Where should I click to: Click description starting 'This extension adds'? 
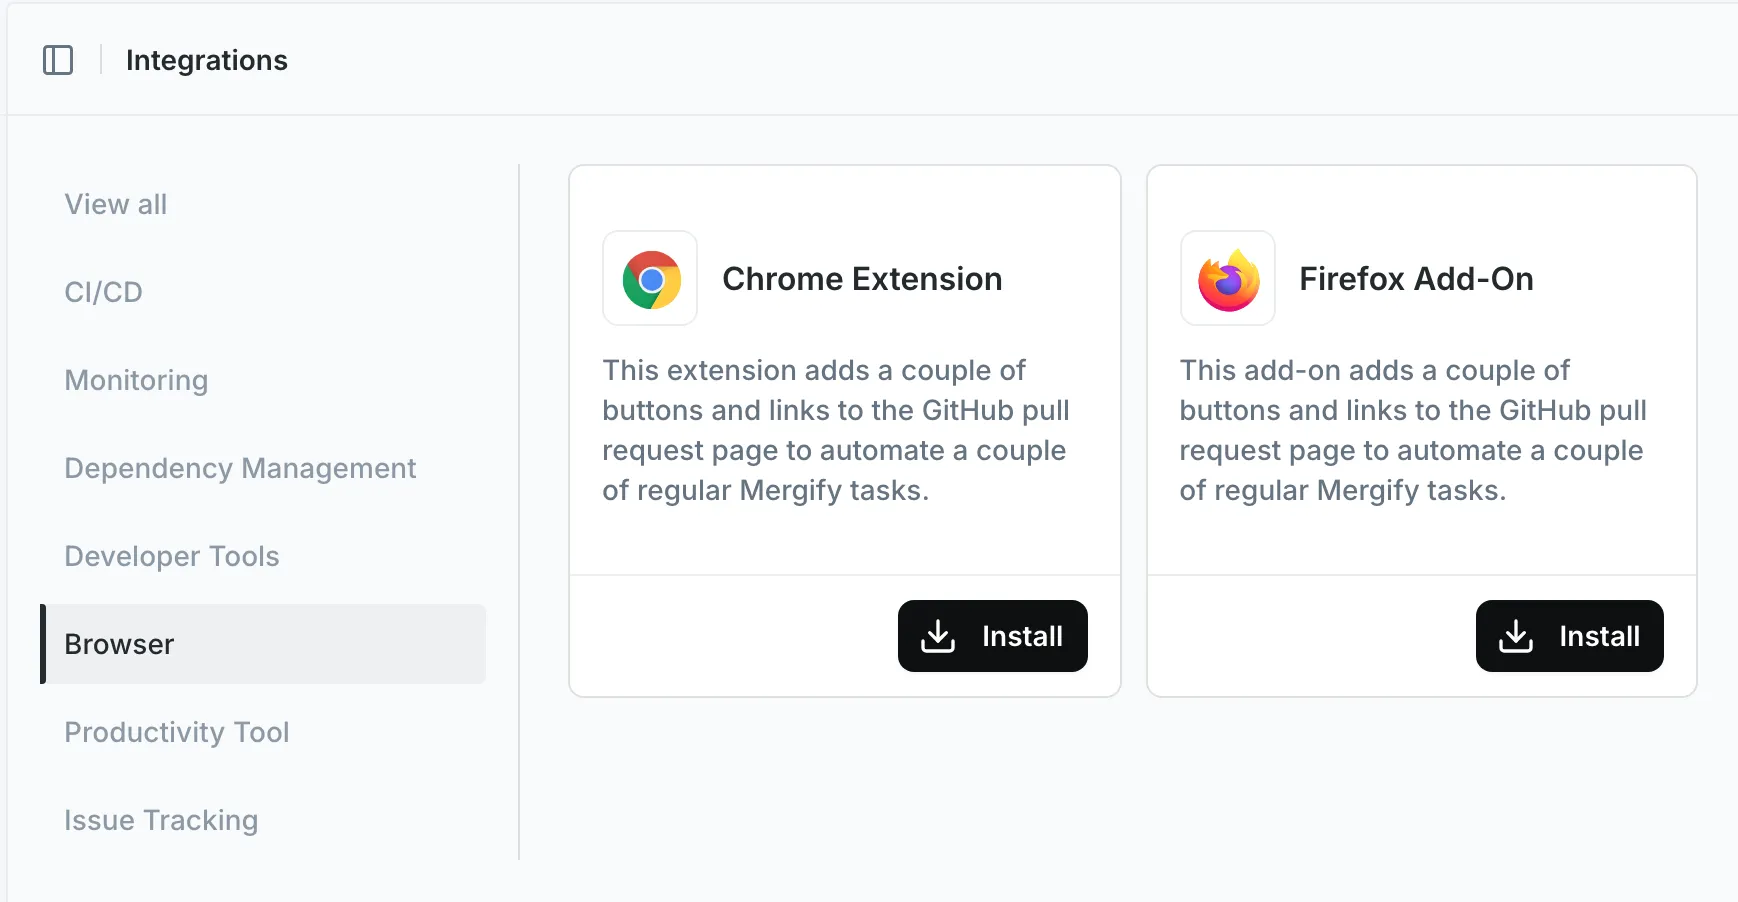836,430
